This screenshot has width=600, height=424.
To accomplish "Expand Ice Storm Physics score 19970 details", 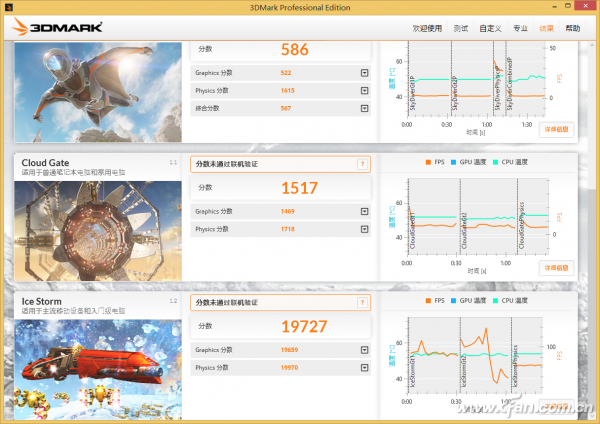I will coord(364,368).
